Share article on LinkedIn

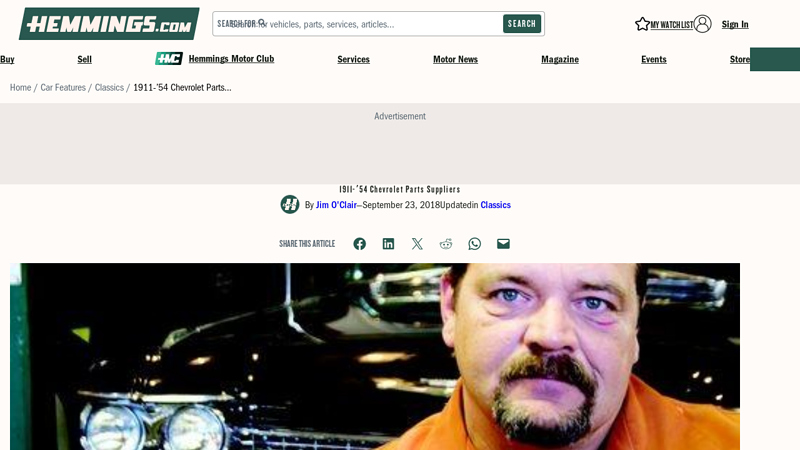[x=388, y=244]
